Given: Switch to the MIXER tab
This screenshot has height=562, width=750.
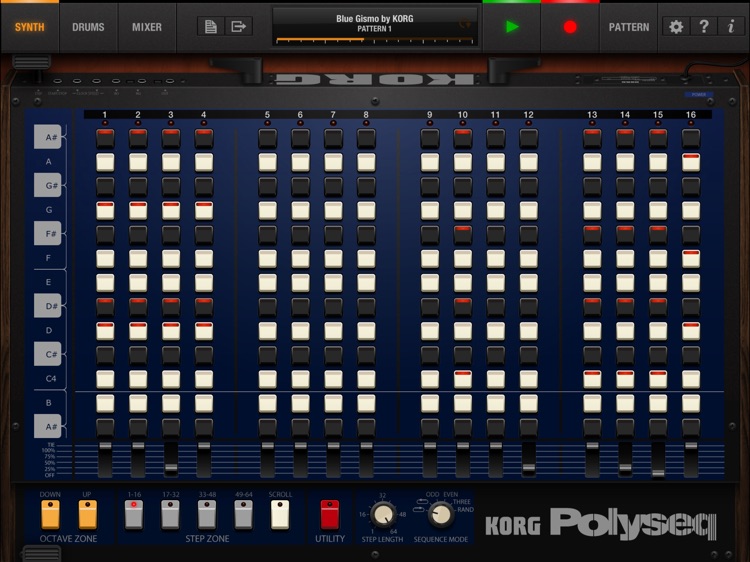Looking at the screenshot, I should [x=147, y=27].
